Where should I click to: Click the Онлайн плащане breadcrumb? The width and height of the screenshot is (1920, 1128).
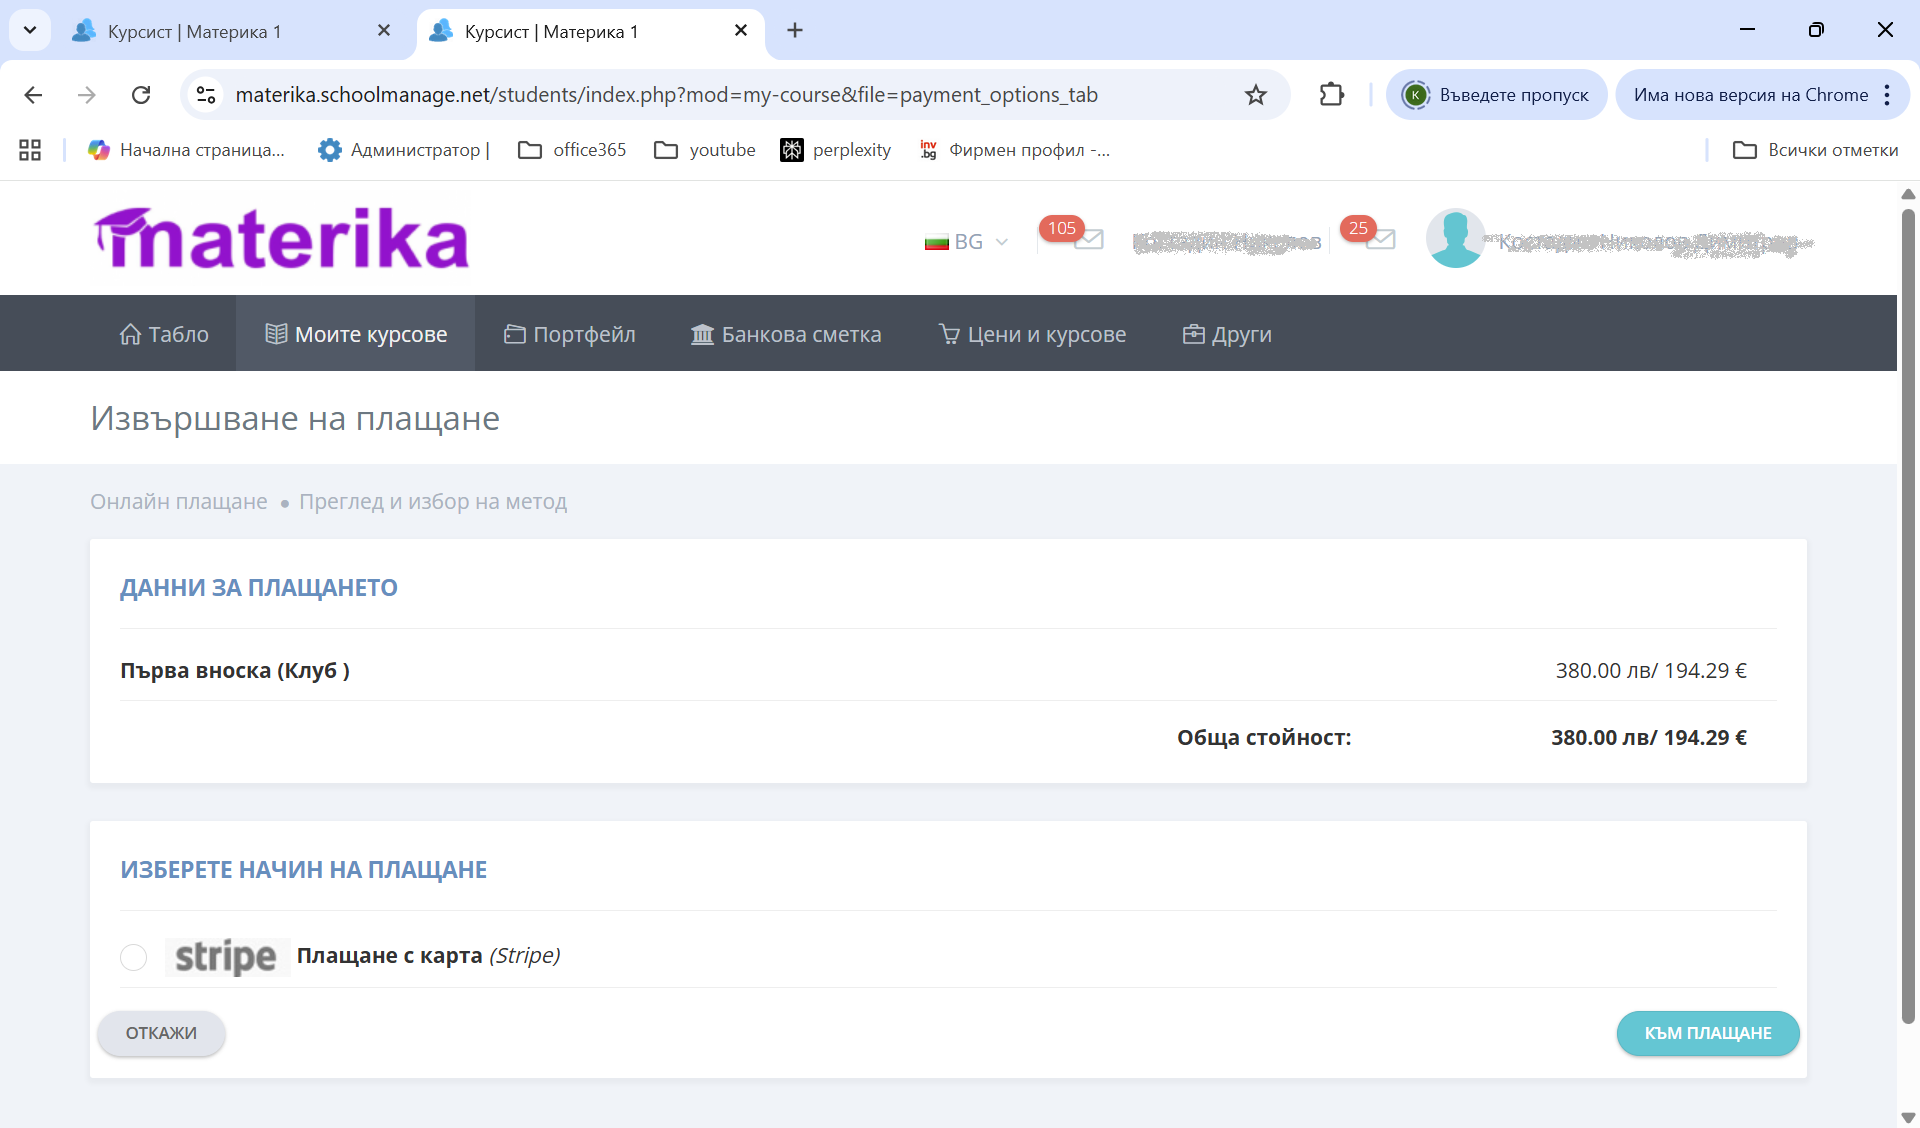pyautogui.click(x=179, y=501)
